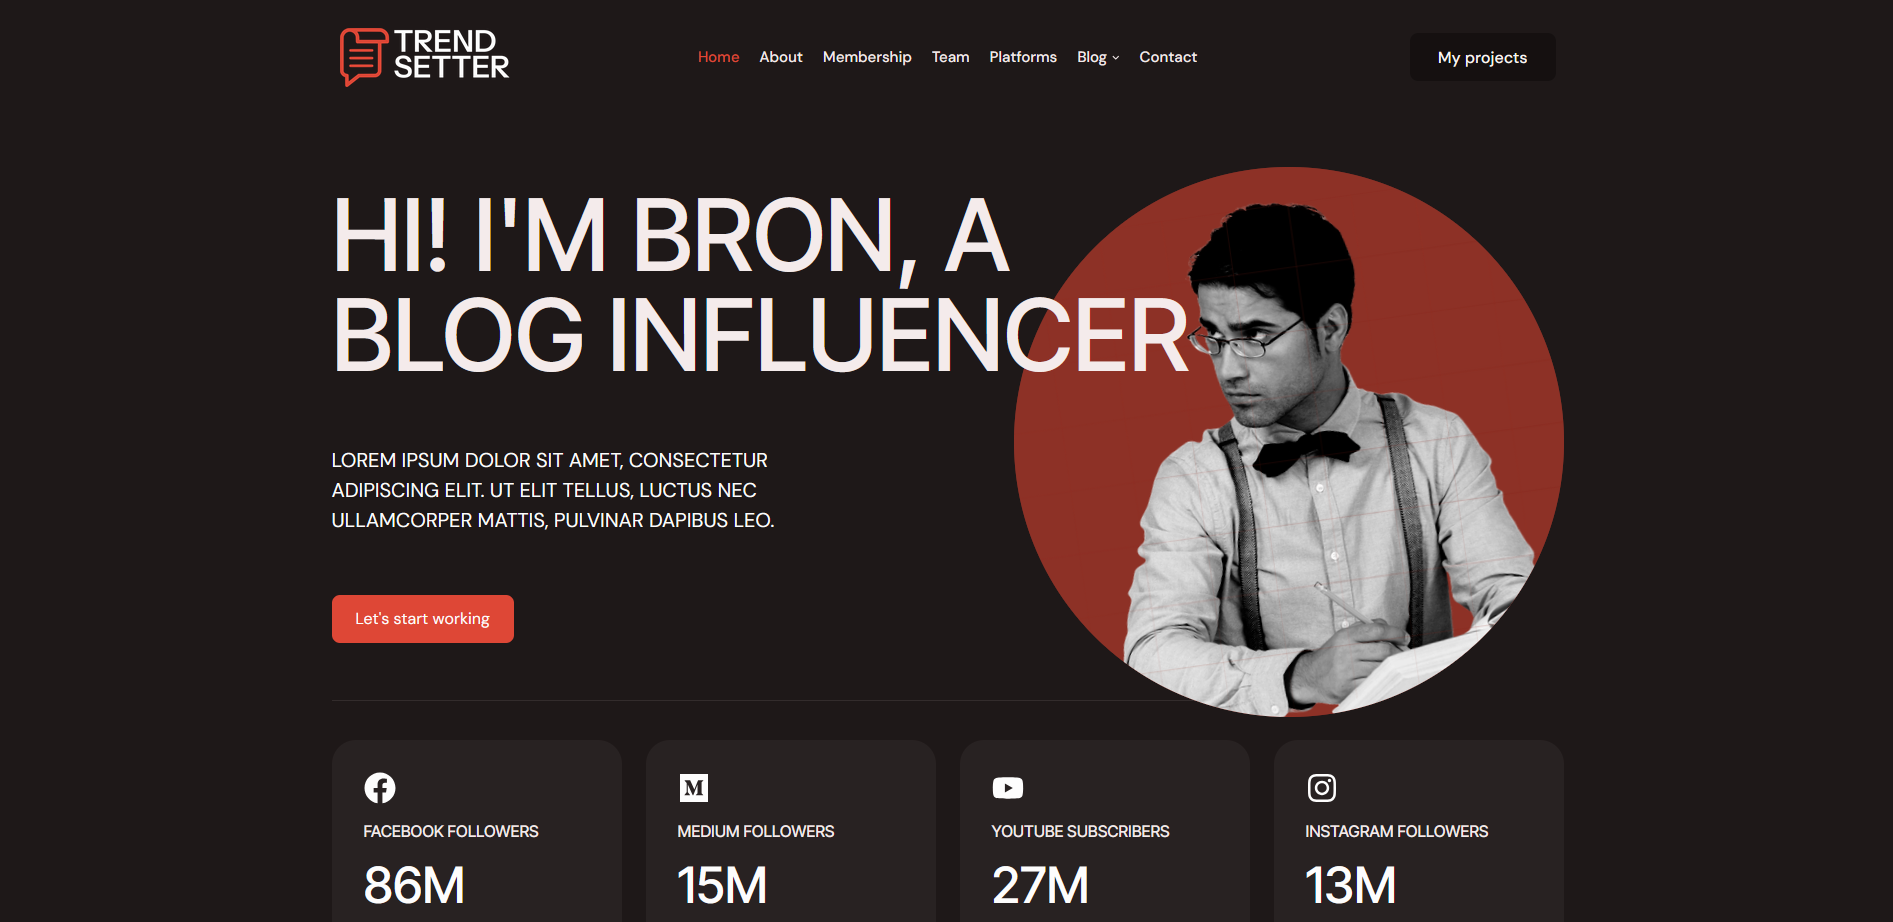Screen dimensions: 1893x922
Task: Open the Contact page link
Action: (1168, 57)
